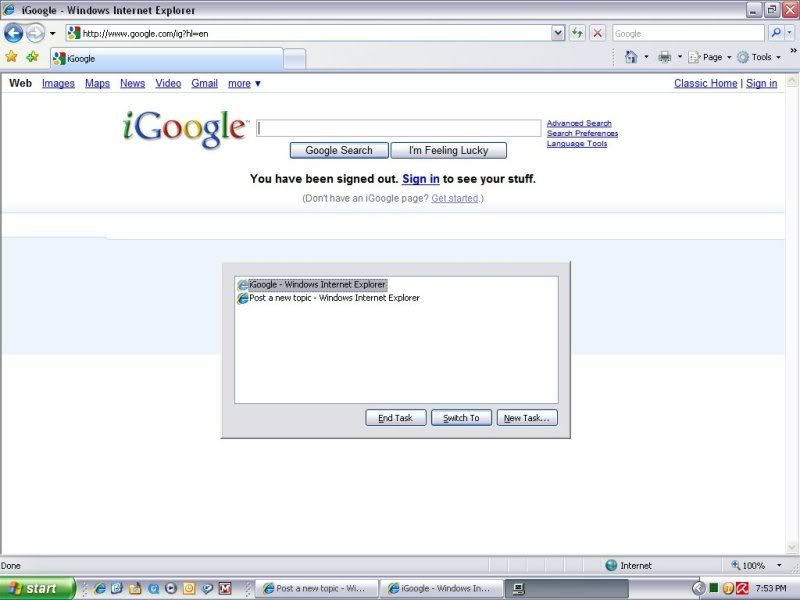Open Language Tools link

pos(577,144)
